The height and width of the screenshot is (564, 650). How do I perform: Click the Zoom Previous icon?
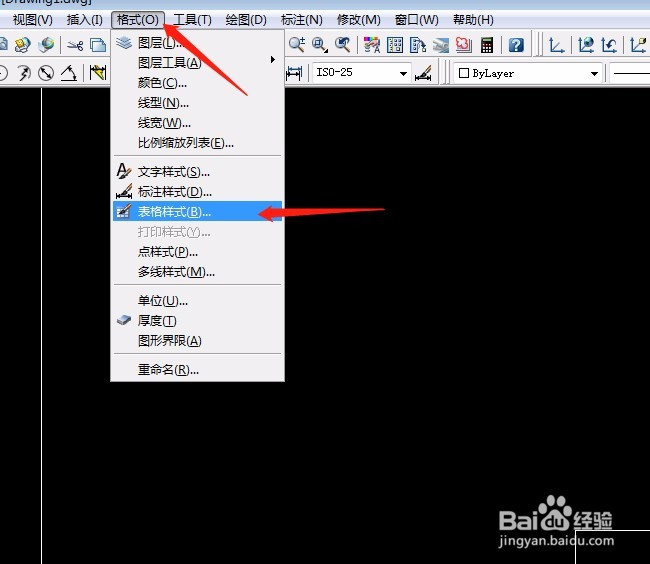(x=343, y=44)
